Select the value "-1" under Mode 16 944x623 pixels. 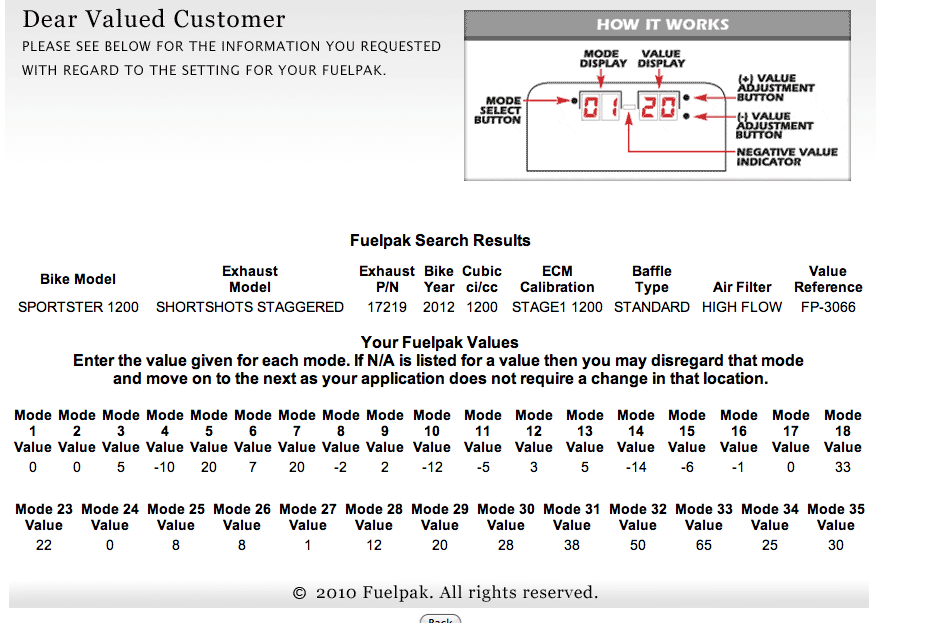pos(738,467)
